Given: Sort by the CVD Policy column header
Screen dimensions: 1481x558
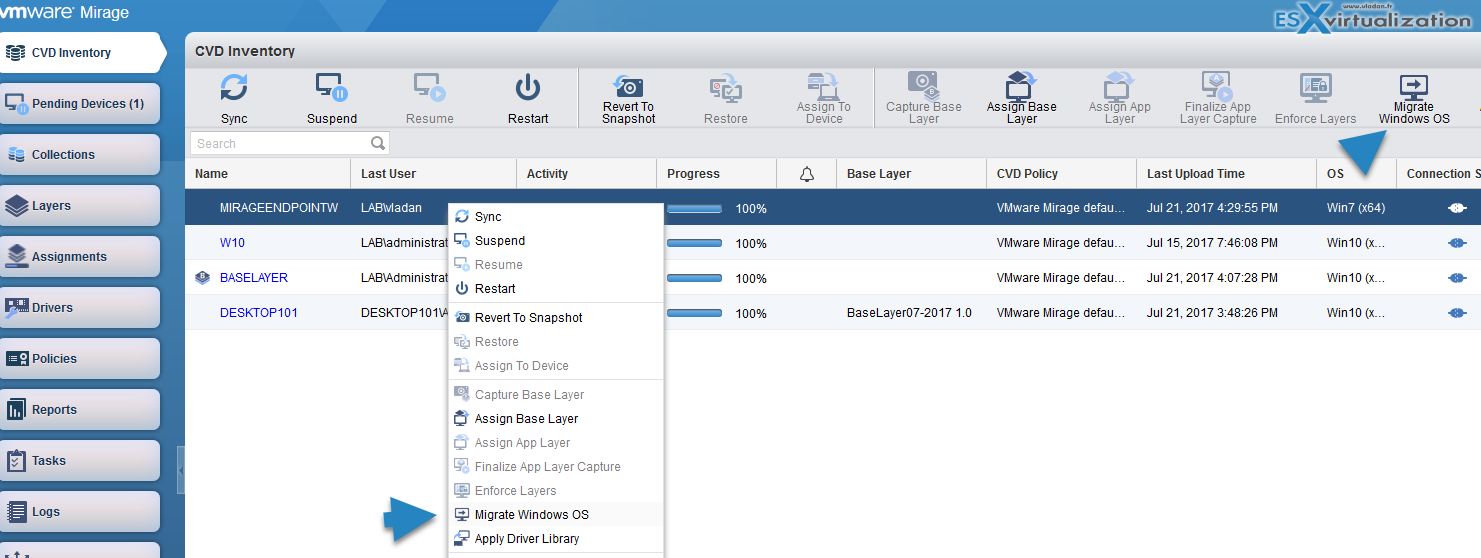Looking at the screenshot, I should coord(1061,174).
